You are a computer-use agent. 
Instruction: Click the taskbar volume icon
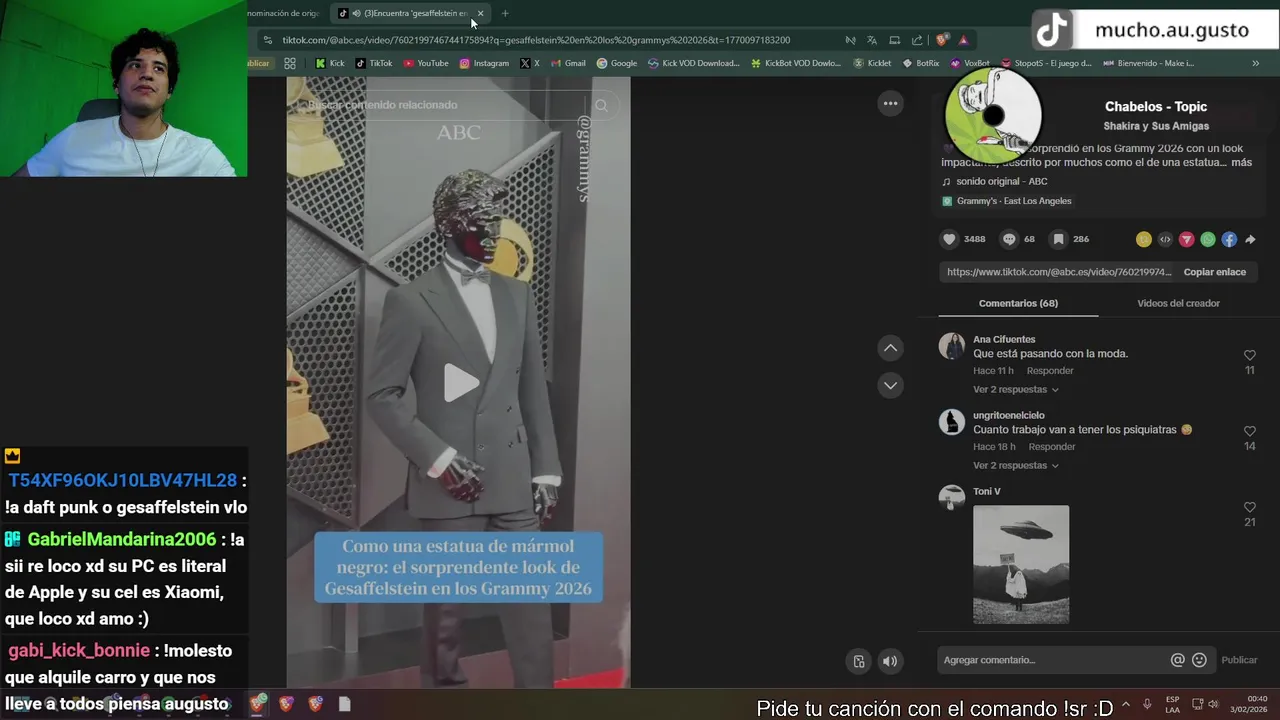1213,704
